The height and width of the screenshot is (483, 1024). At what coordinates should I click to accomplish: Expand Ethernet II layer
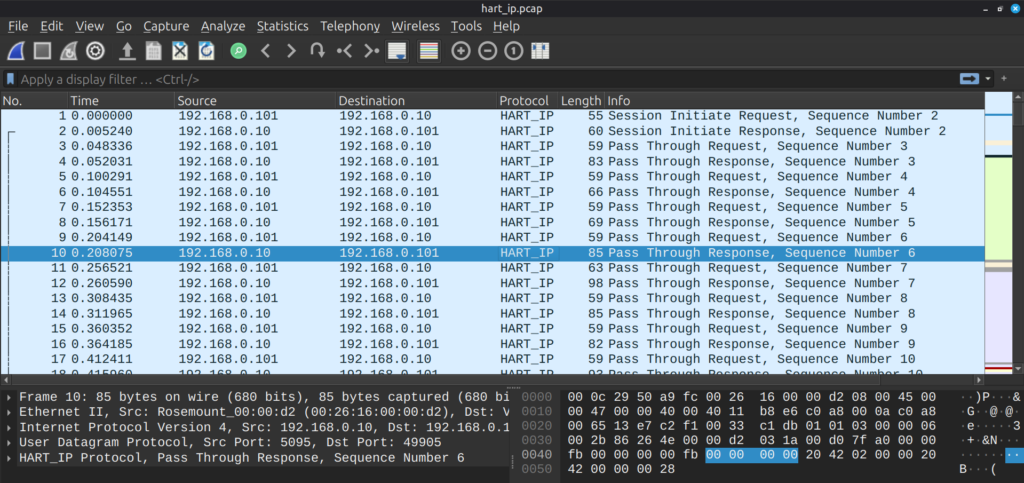point(8,412)
